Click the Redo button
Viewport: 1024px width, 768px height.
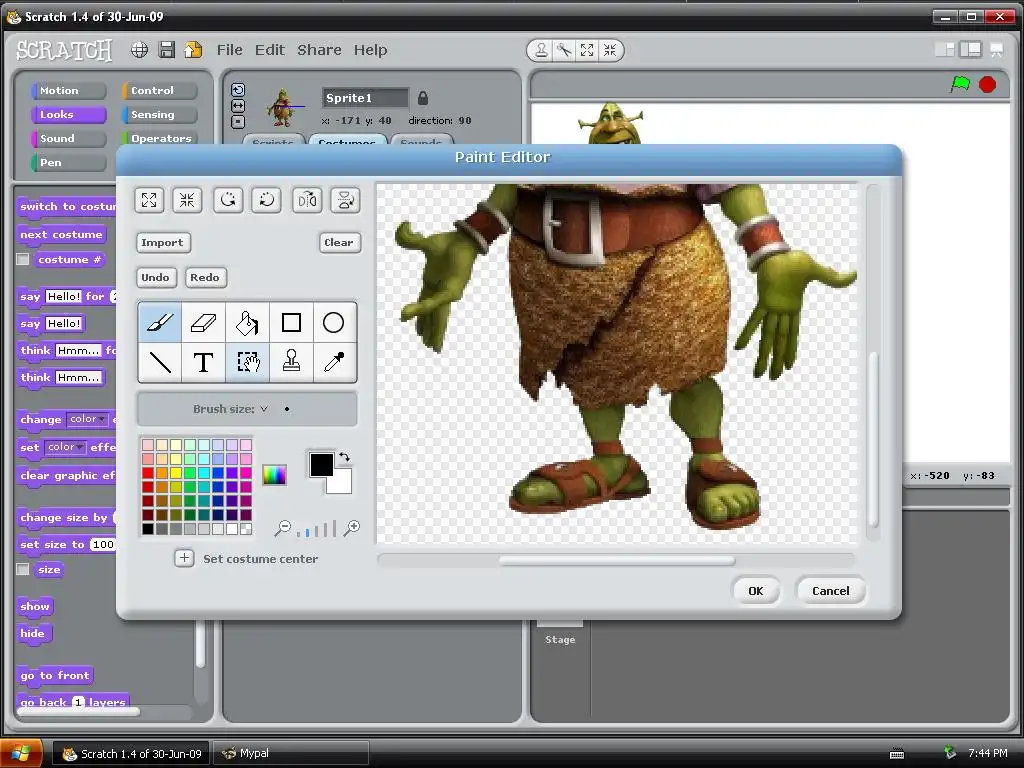[205, 278]
